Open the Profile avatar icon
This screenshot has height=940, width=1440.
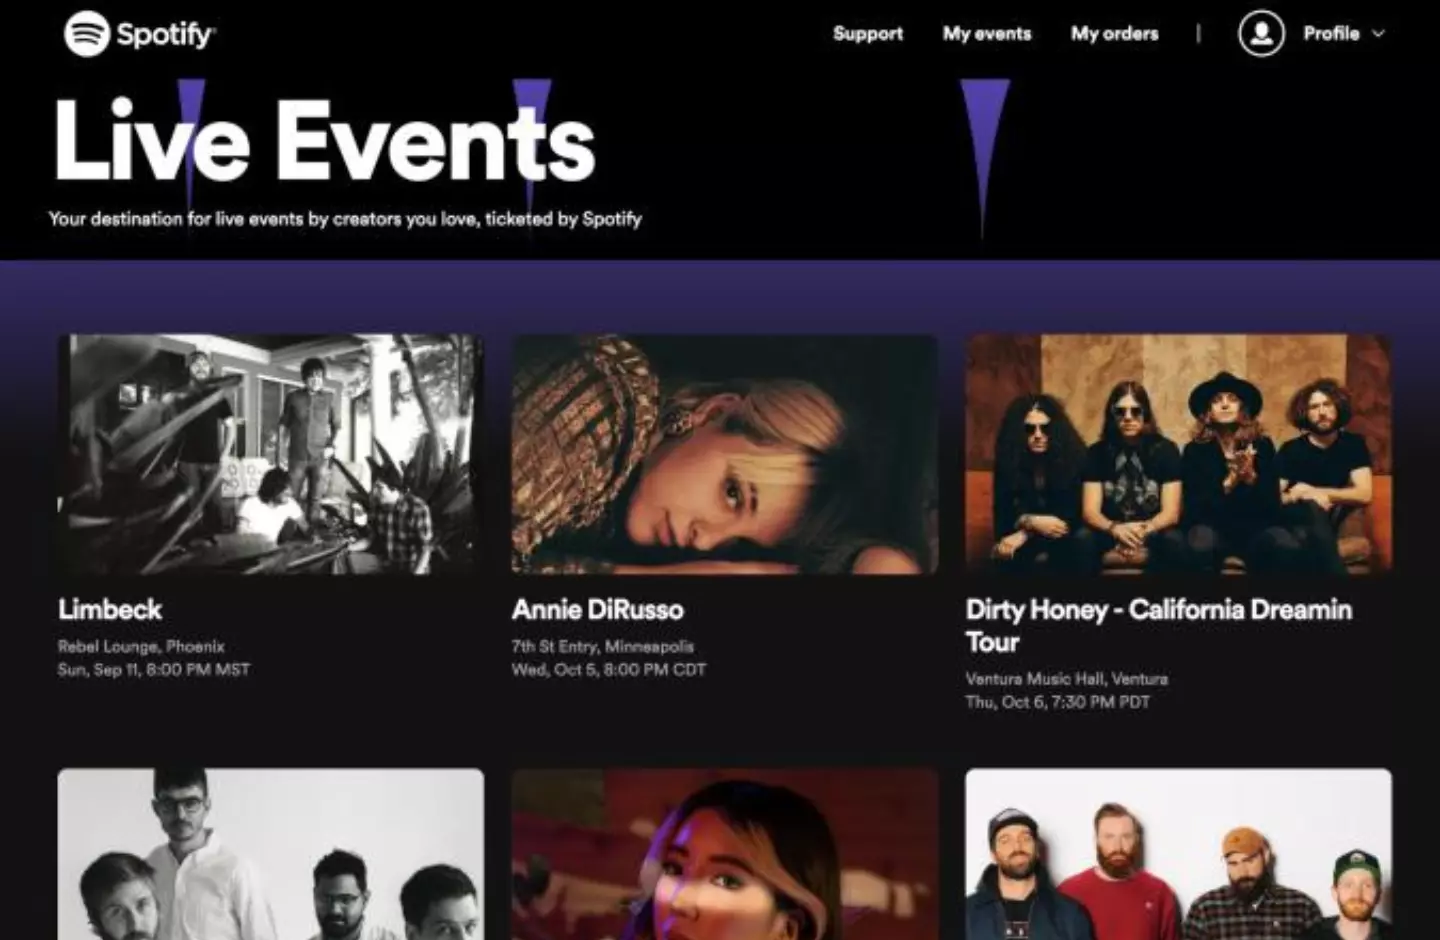pos(1261,33)
